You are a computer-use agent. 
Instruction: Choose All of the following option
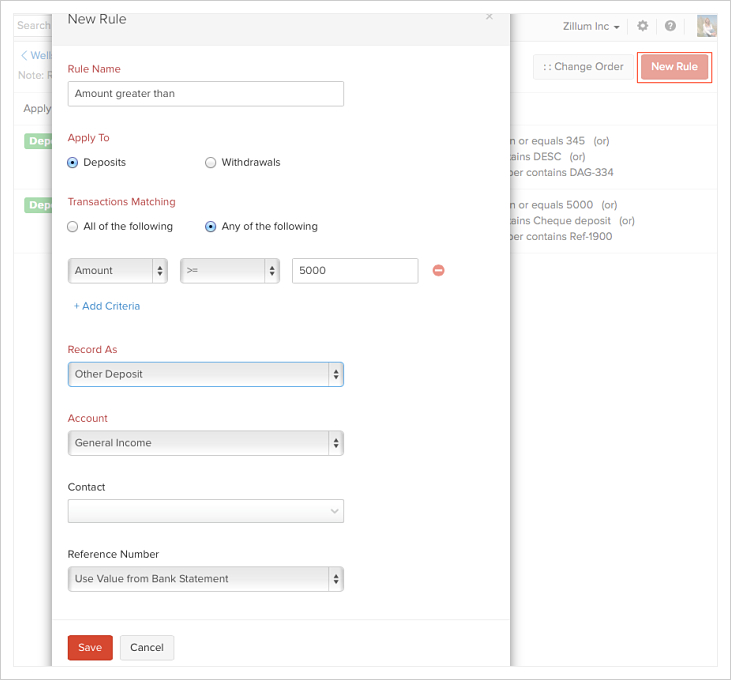[73, 226]
